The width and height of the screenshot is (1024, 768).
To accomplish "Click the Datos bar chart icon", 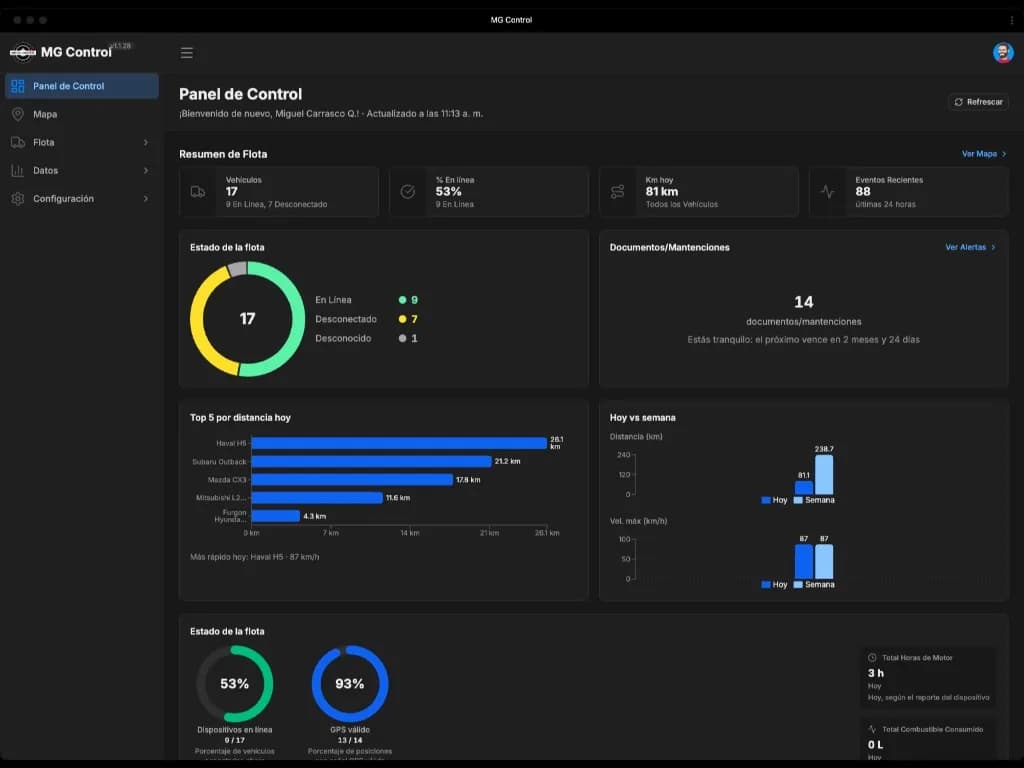I will tap(18, 170).
